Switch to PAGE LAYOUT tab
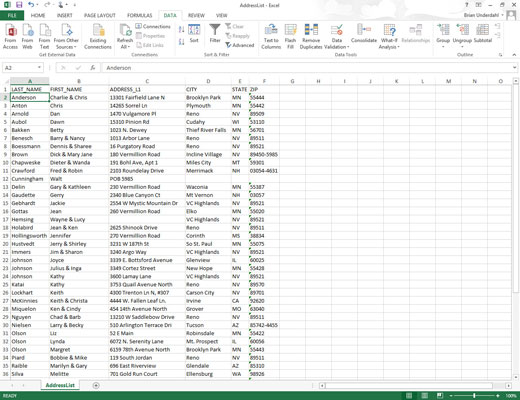Screen dimensions: 520x400 click(x=100, y=15)
